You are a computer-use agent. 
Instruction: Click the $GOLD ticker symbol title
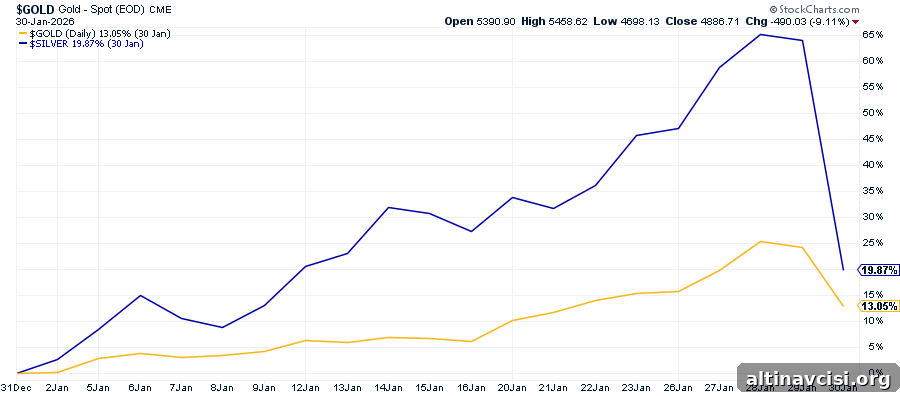[37, 10]
